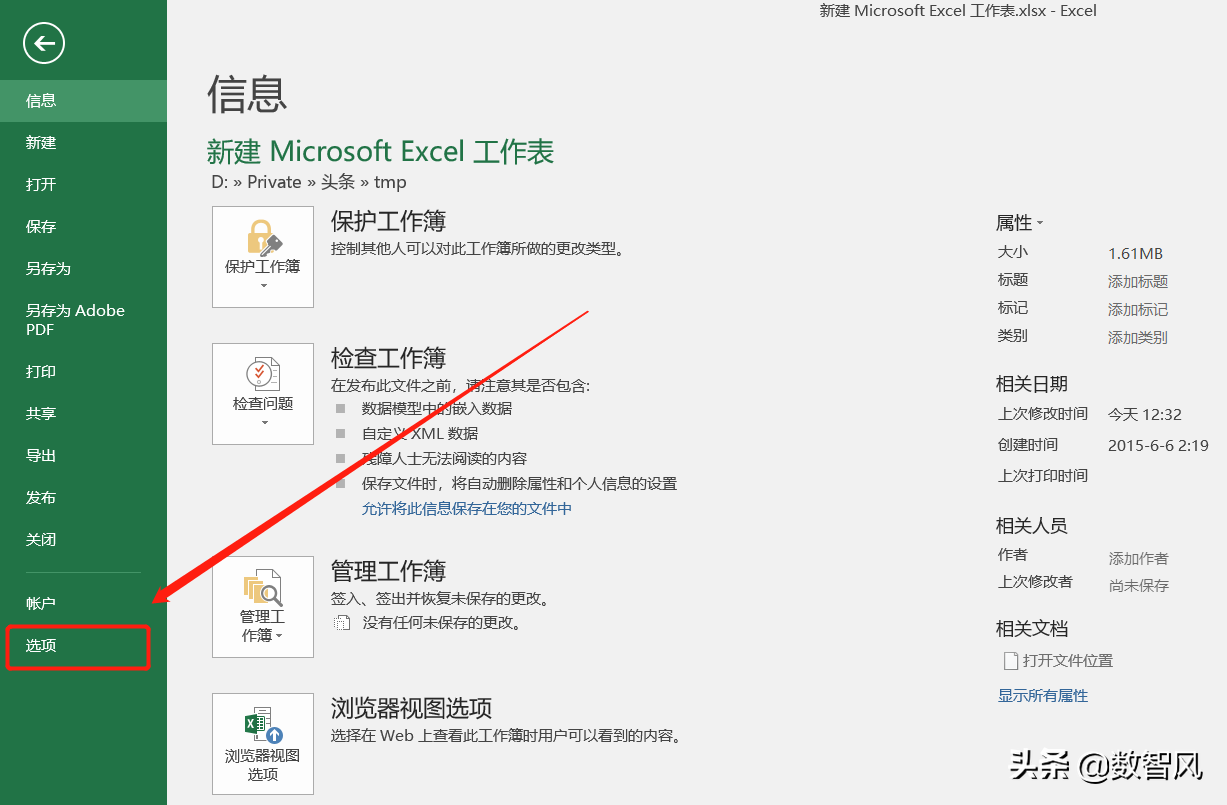Select the 打开 (Open) menu item
Viewport: 1227px width, 805px height.
83,185
